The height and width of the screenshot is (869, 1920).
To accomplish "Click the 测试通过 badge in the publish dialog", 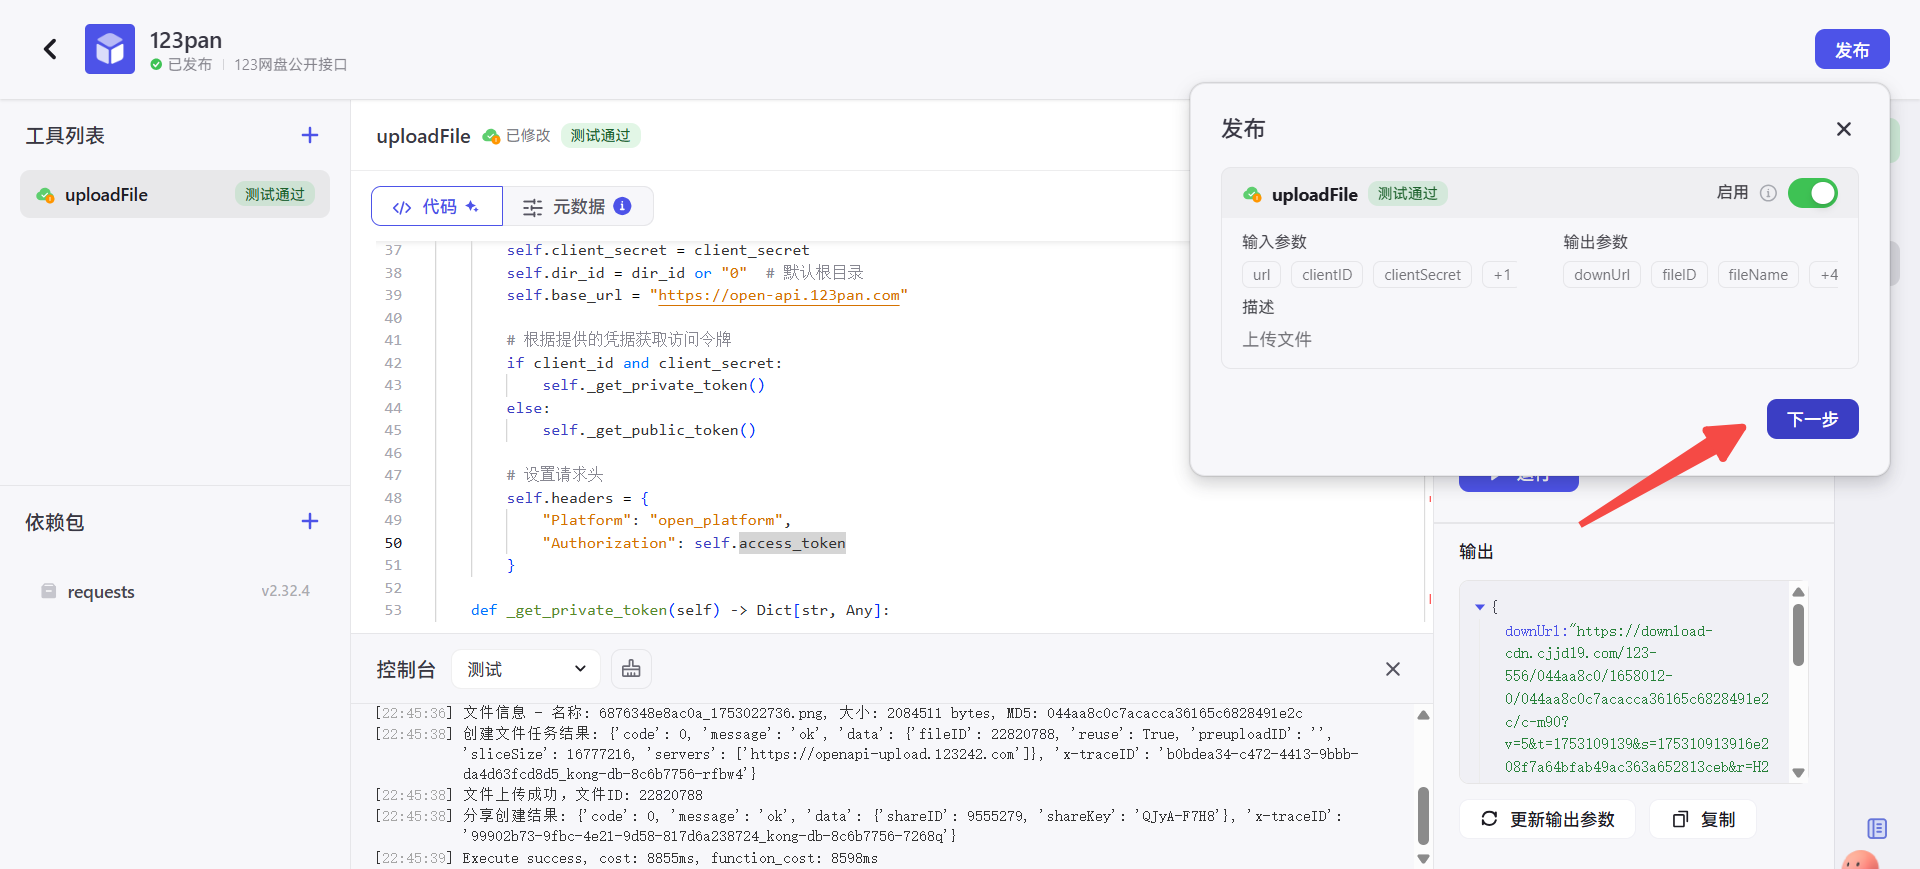I will pos(1407,193).
